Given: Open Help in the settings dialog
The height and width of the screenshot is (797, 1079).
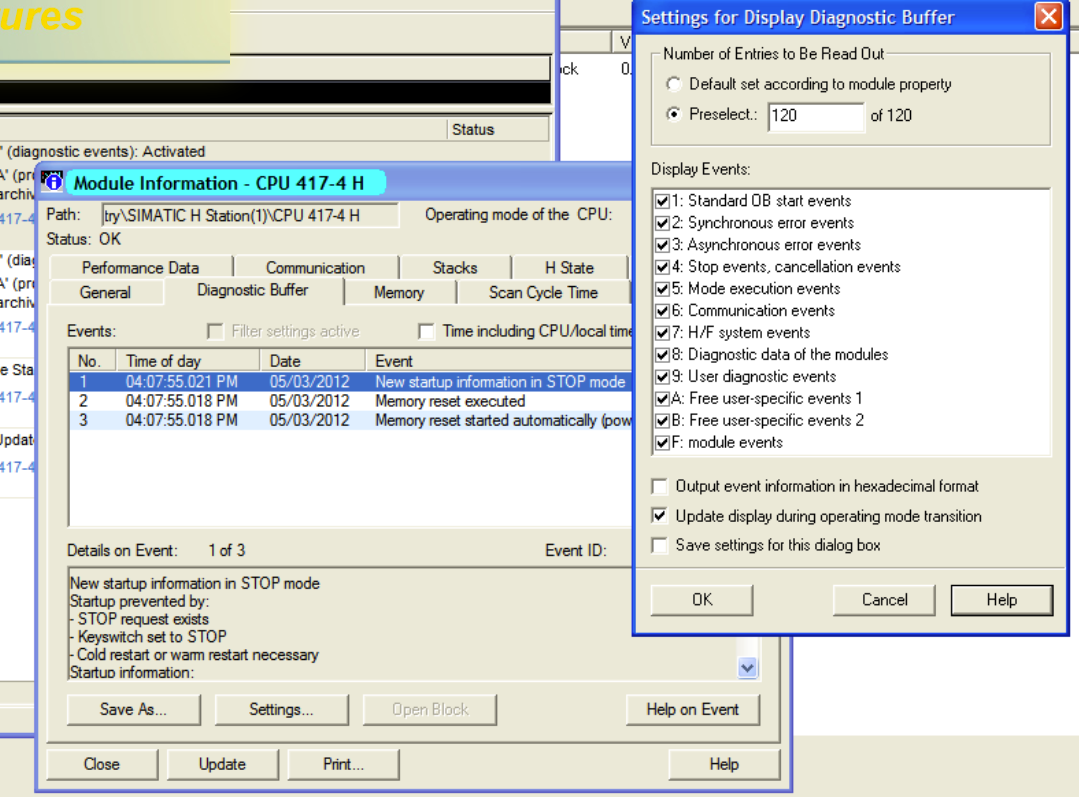Looking at the screenshot, I should point(1002,599).
